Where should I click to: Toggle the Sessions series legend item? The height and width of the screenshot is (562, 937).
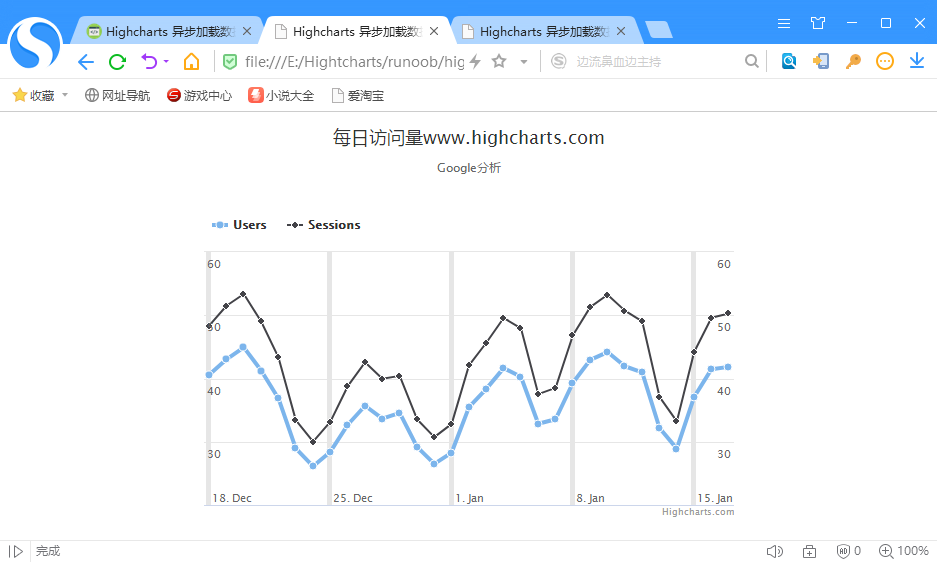click(x=323, y=225)
